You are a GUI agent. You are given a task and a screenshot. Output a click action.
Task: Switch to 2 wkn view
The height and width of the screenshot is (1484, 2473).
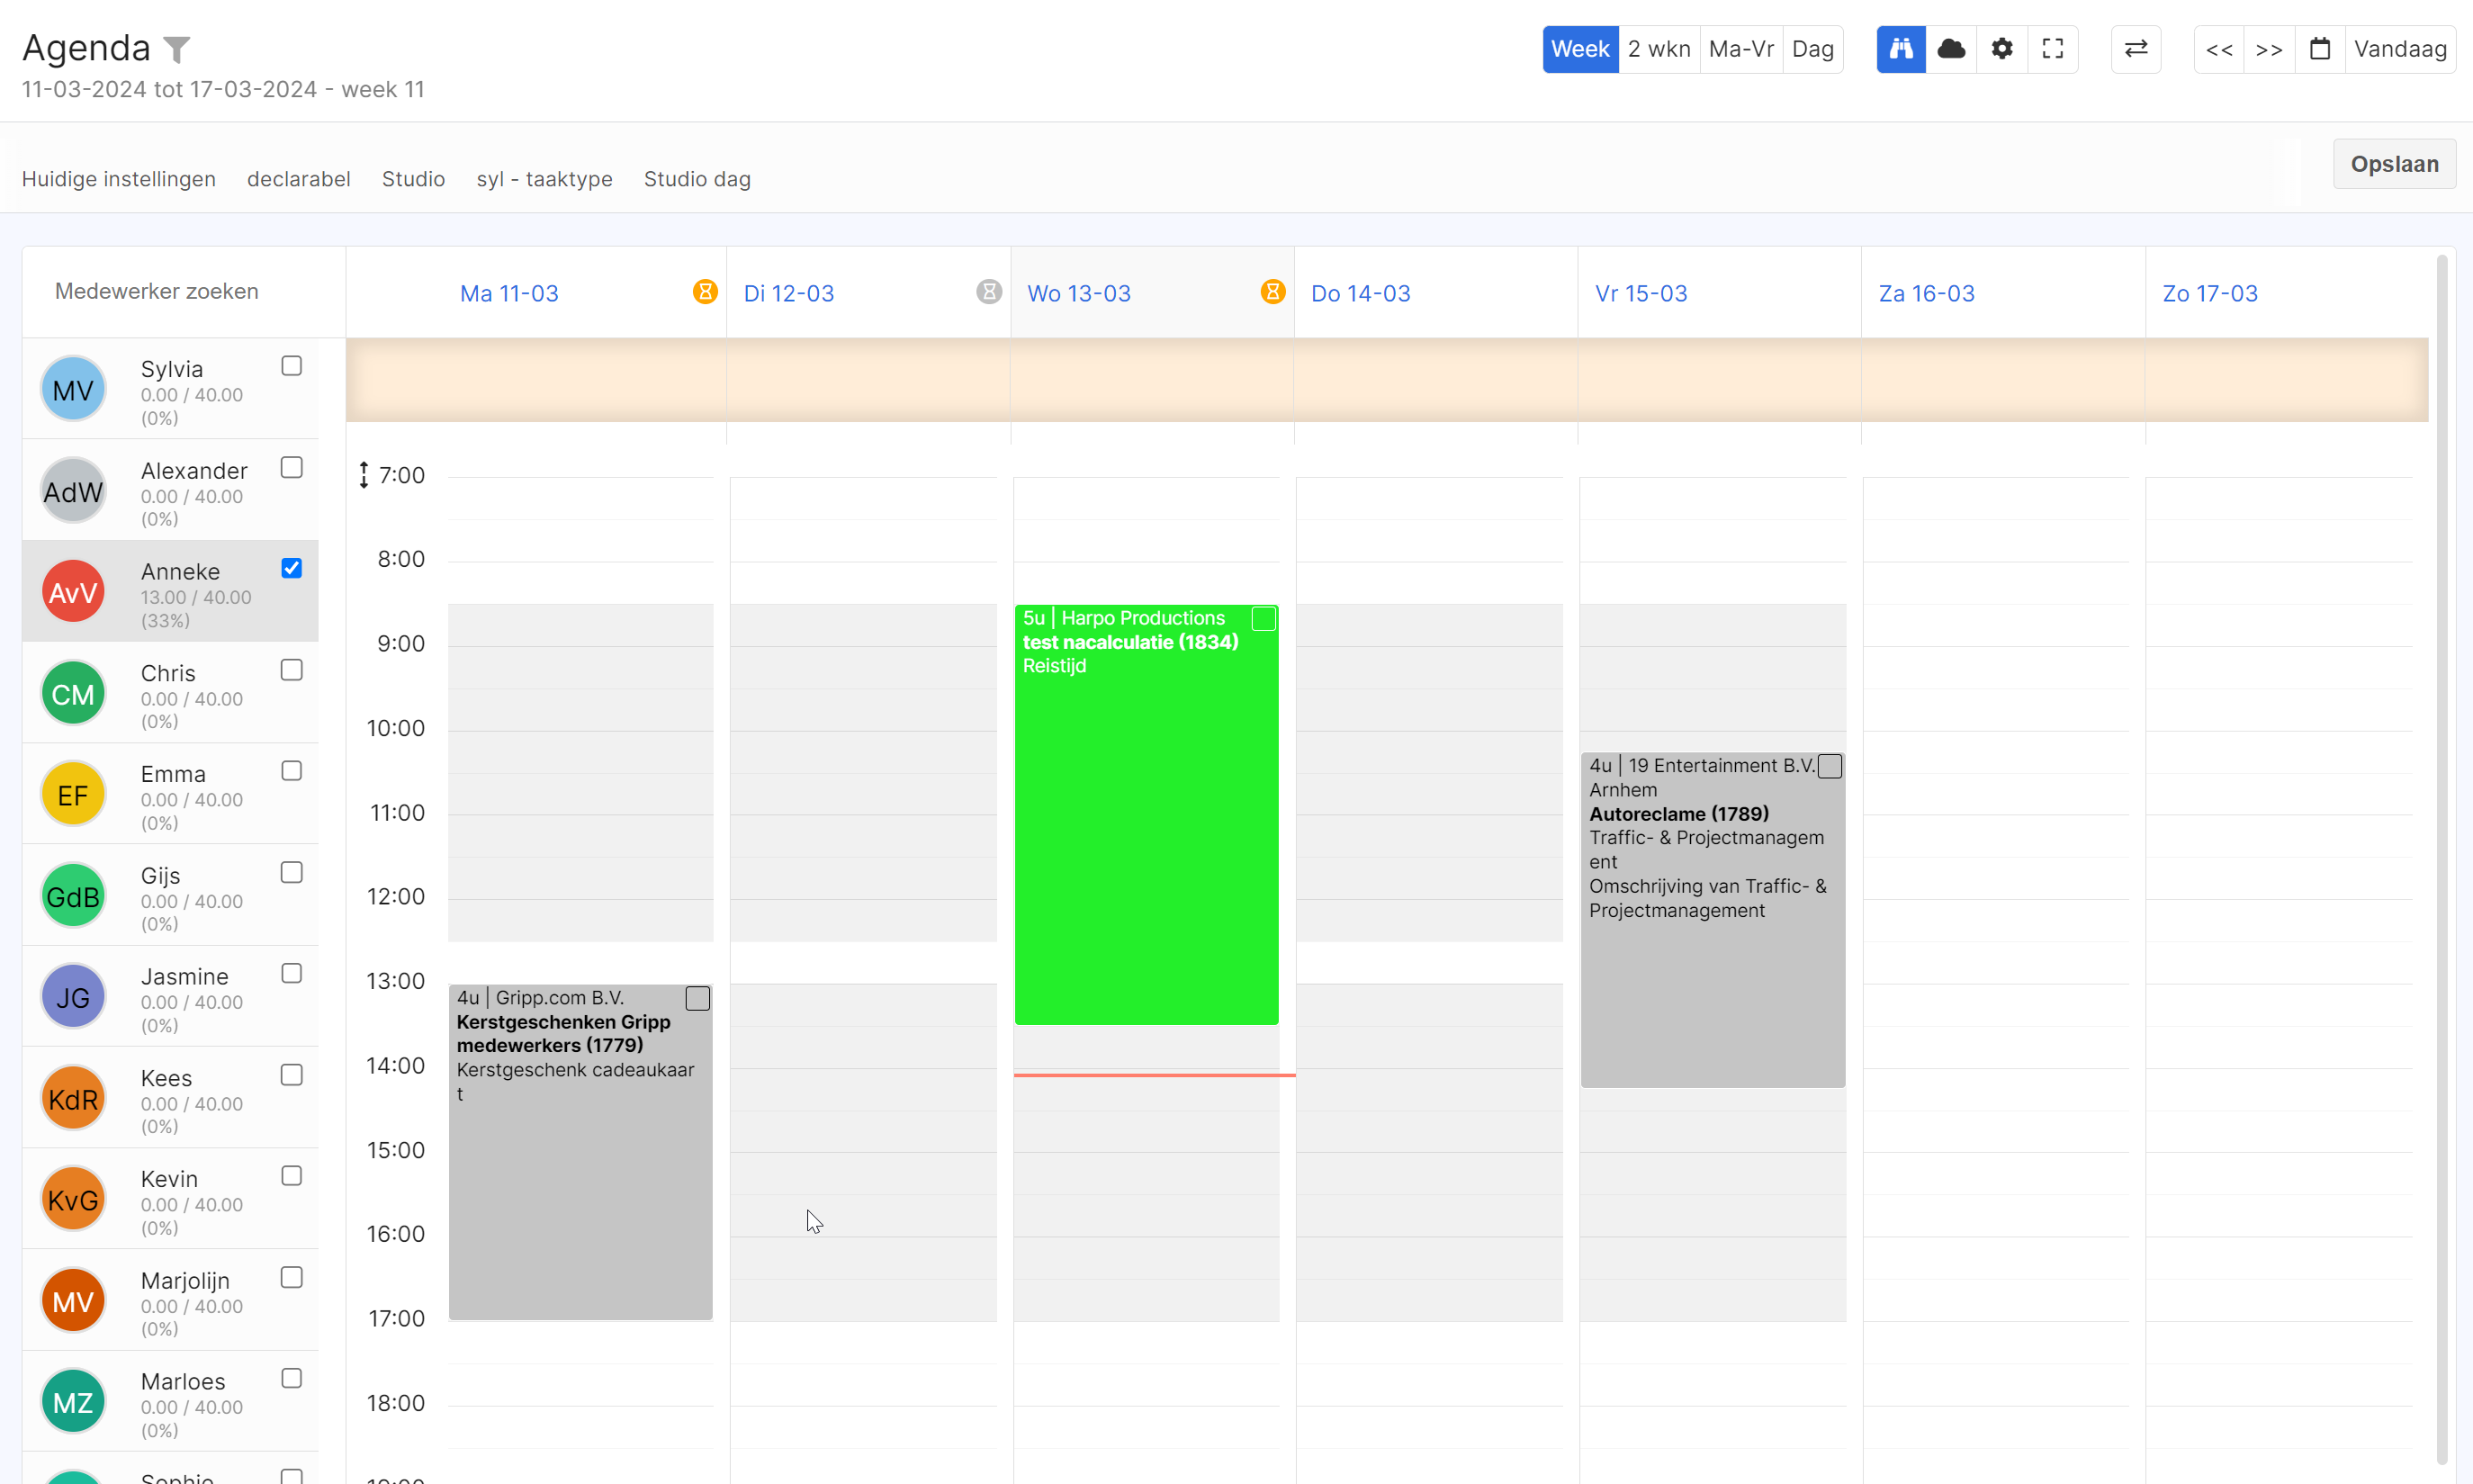tap(1659, 49)
